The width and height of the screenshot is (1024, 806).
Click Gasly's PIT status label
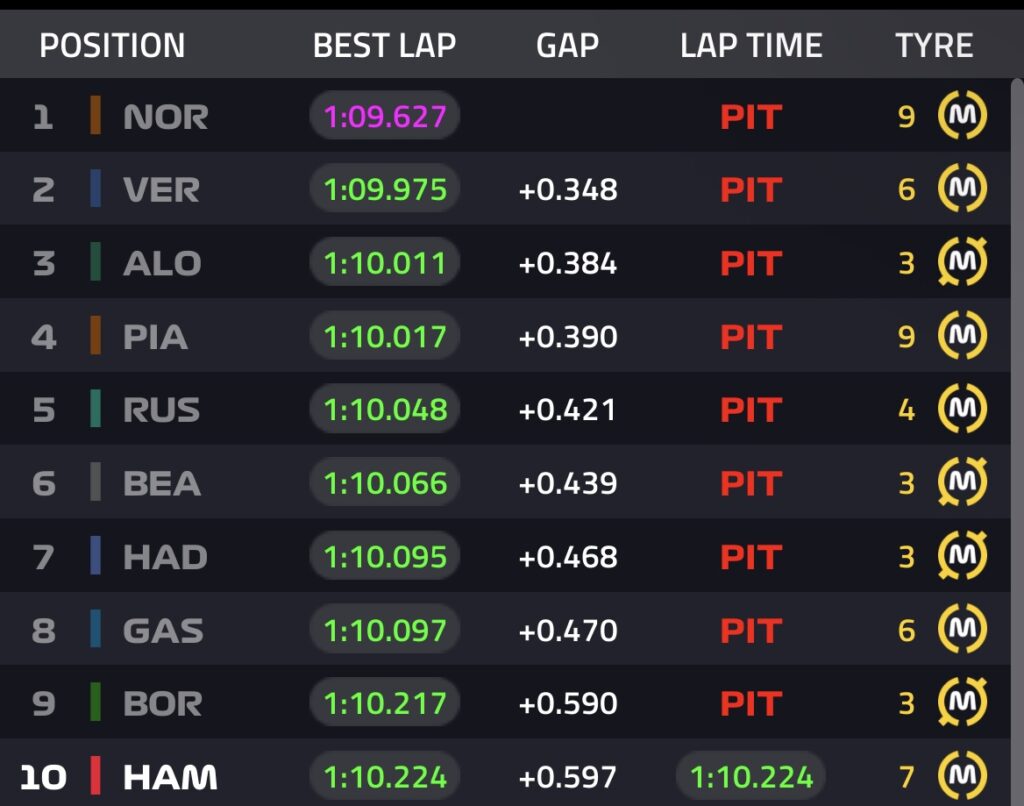coord(750,630)
